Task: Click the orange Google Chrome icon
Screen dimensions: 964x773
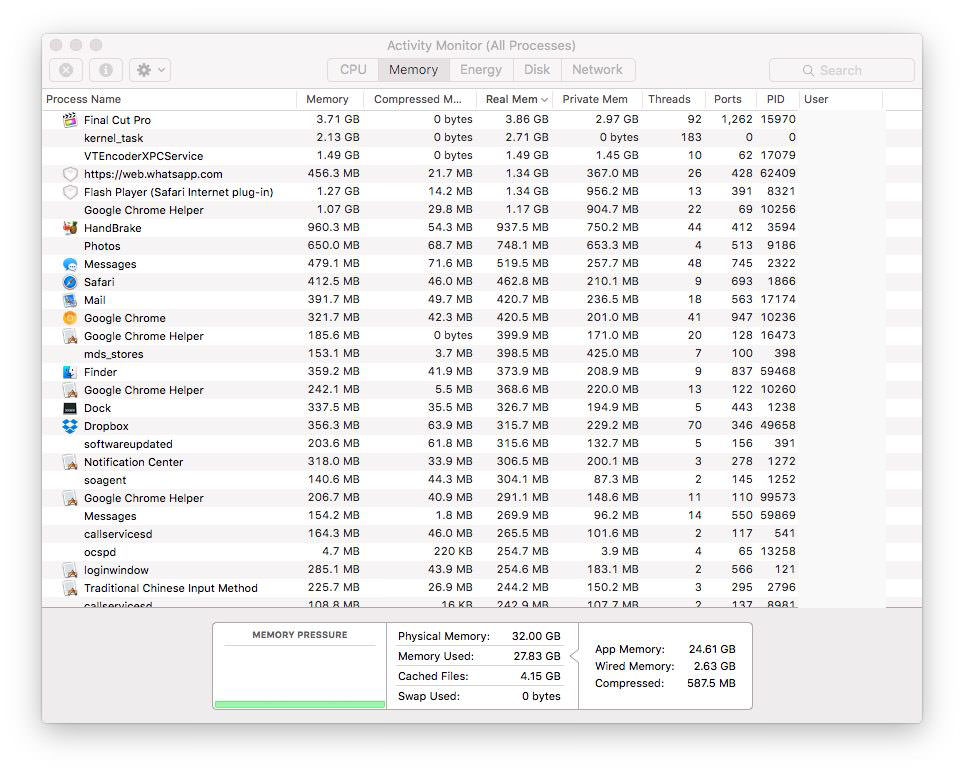Action: 70,318
